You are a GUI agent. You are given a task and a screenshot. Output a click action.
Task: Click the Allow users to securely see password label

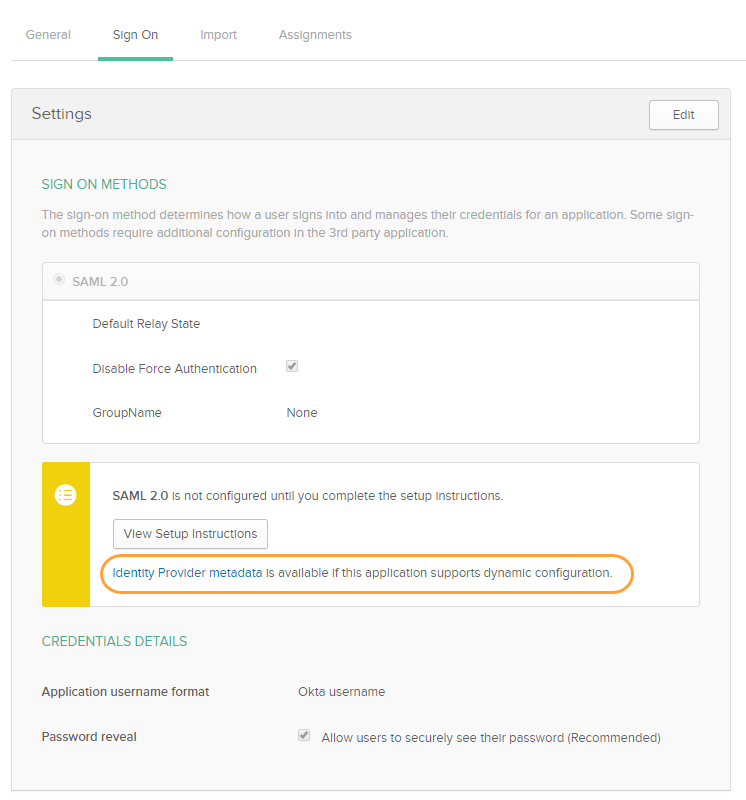pyautogui.click(x=490, y=738)
